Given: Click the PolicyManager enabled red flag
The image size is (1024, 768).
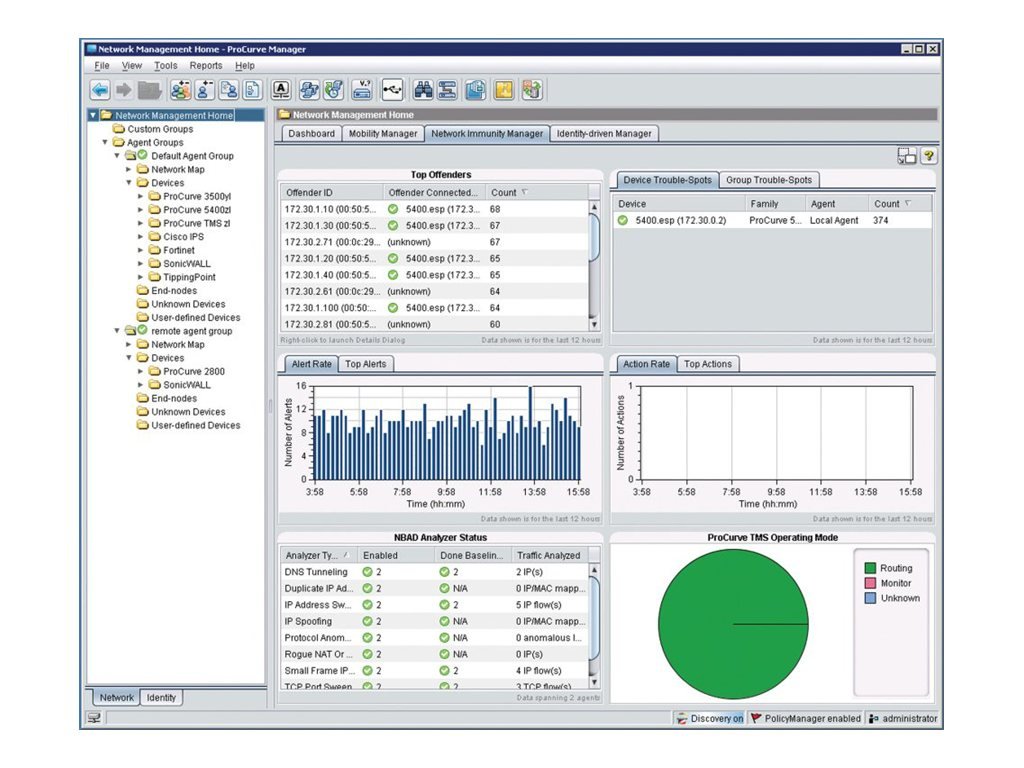Looking at the screenshot, I should [x=756, y=718].
